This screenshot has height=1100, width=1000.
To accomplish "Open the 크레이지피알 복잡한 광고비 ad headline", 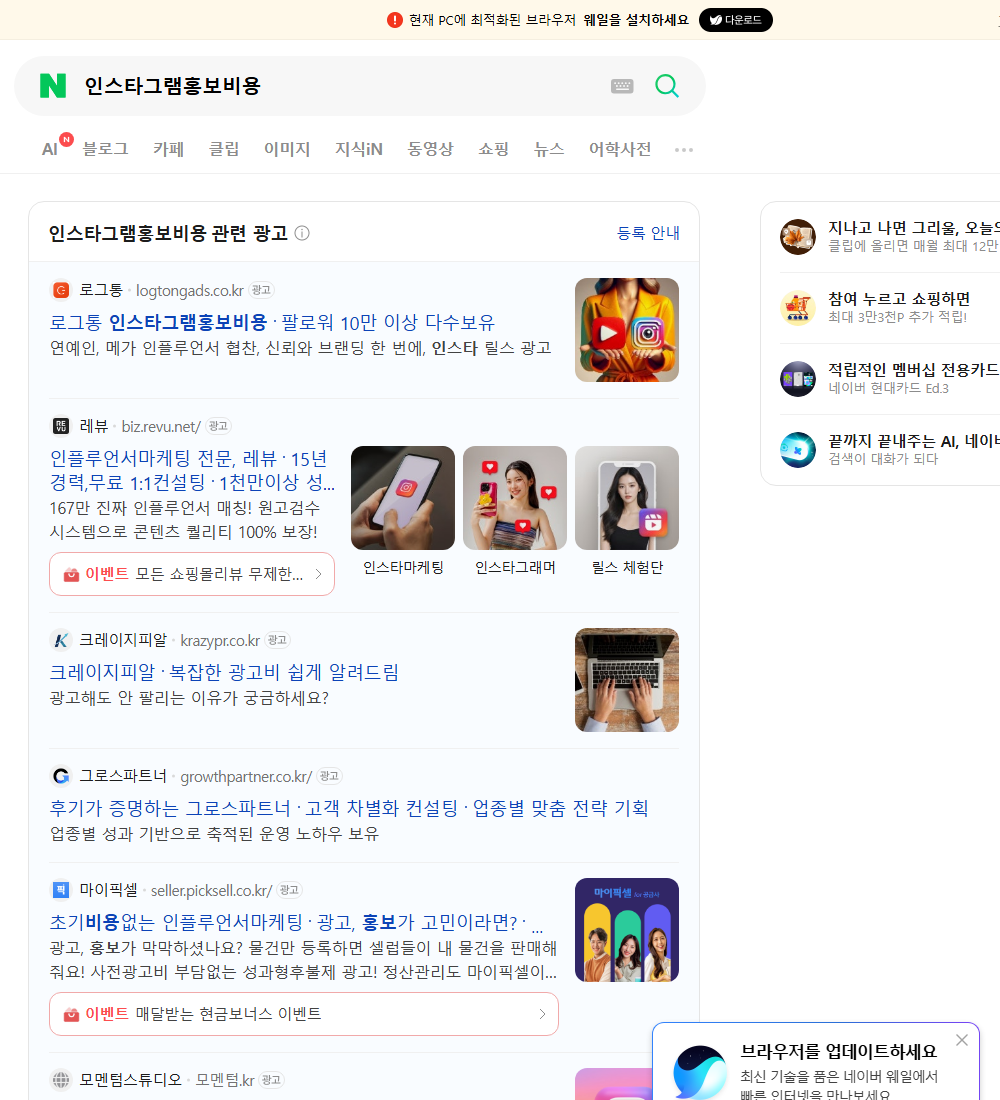I will (x=224, y=672).
